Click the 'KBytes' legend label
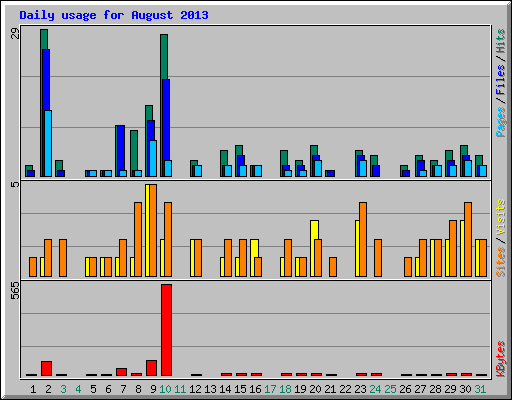 [x=500, y=359]
